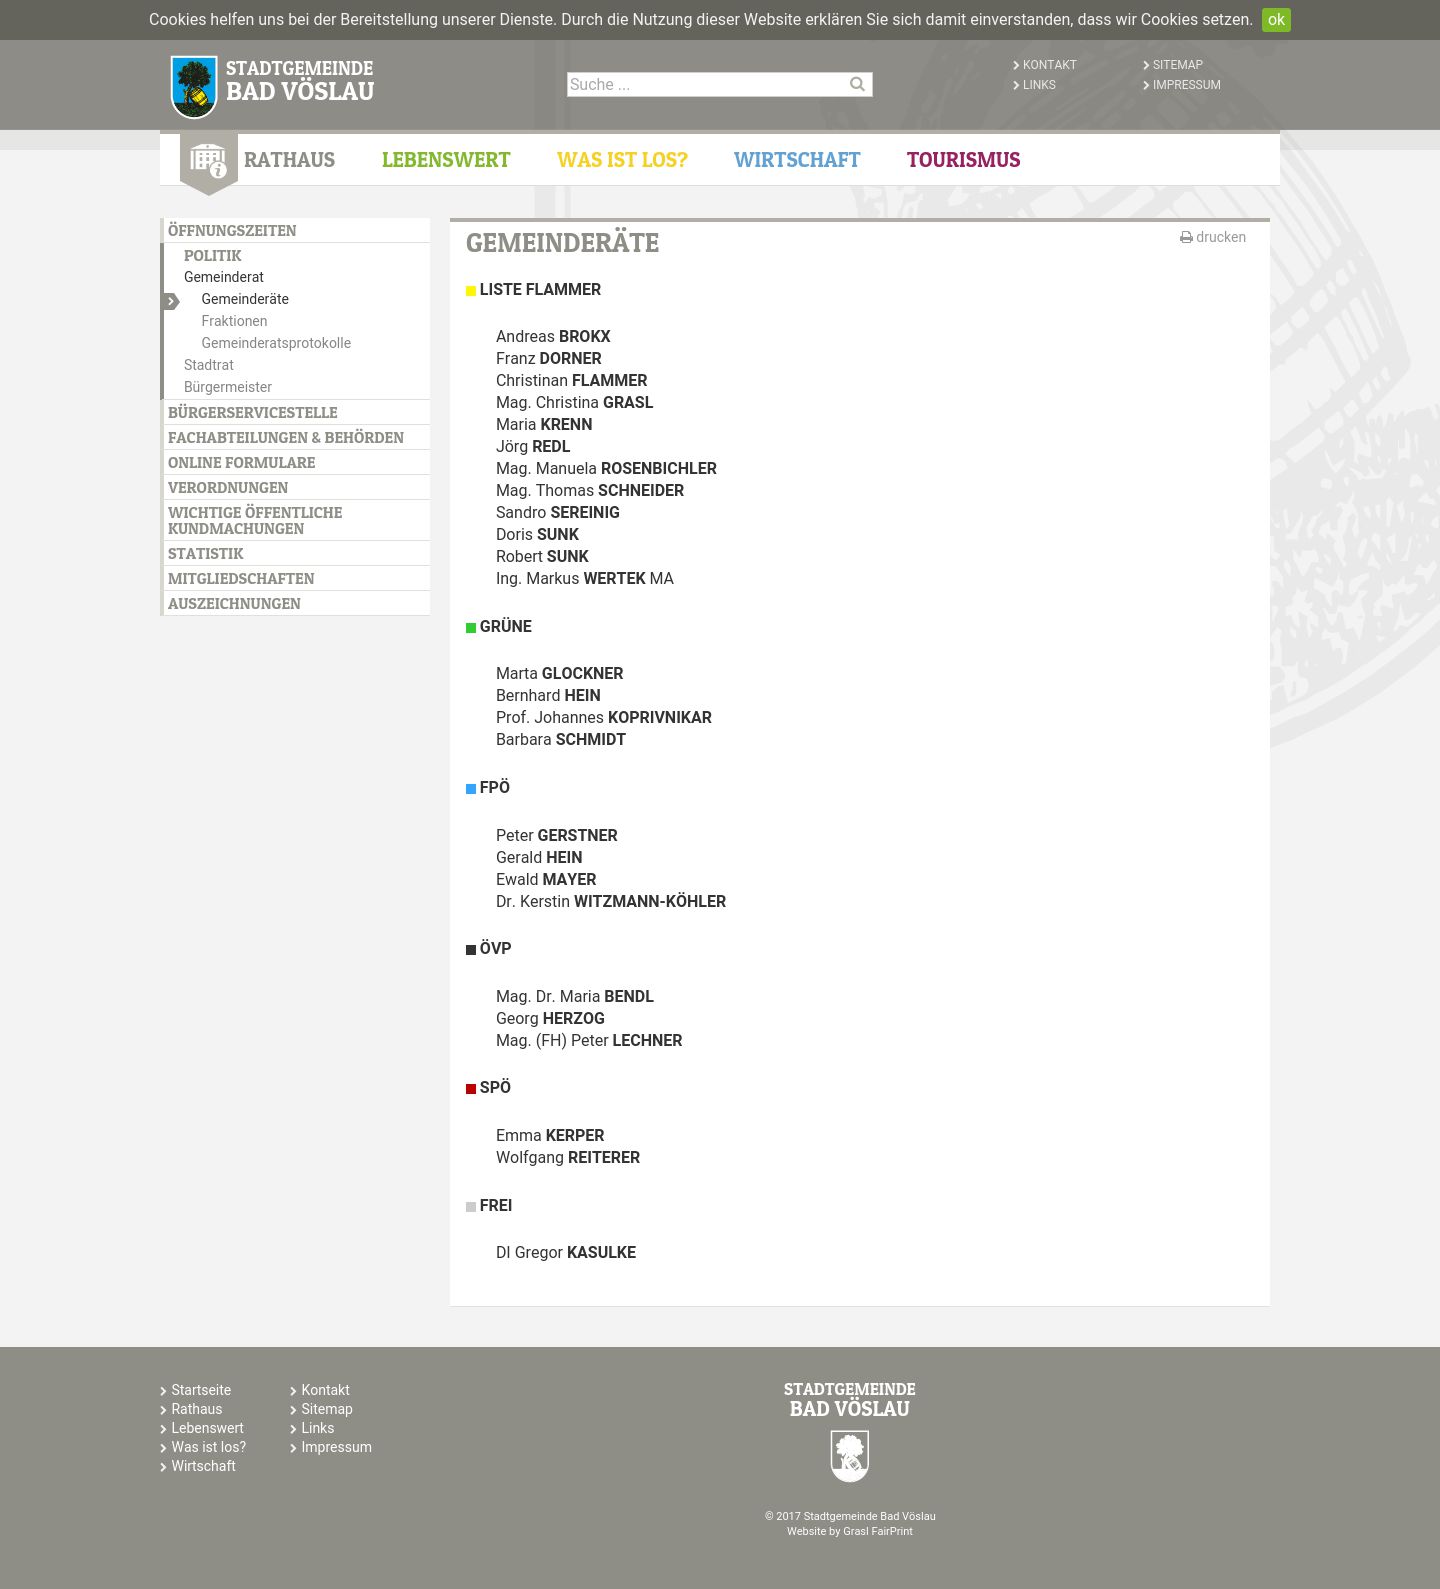Click the Rathaus building icon
The image size is (1440, 1589).
[209, 161]
